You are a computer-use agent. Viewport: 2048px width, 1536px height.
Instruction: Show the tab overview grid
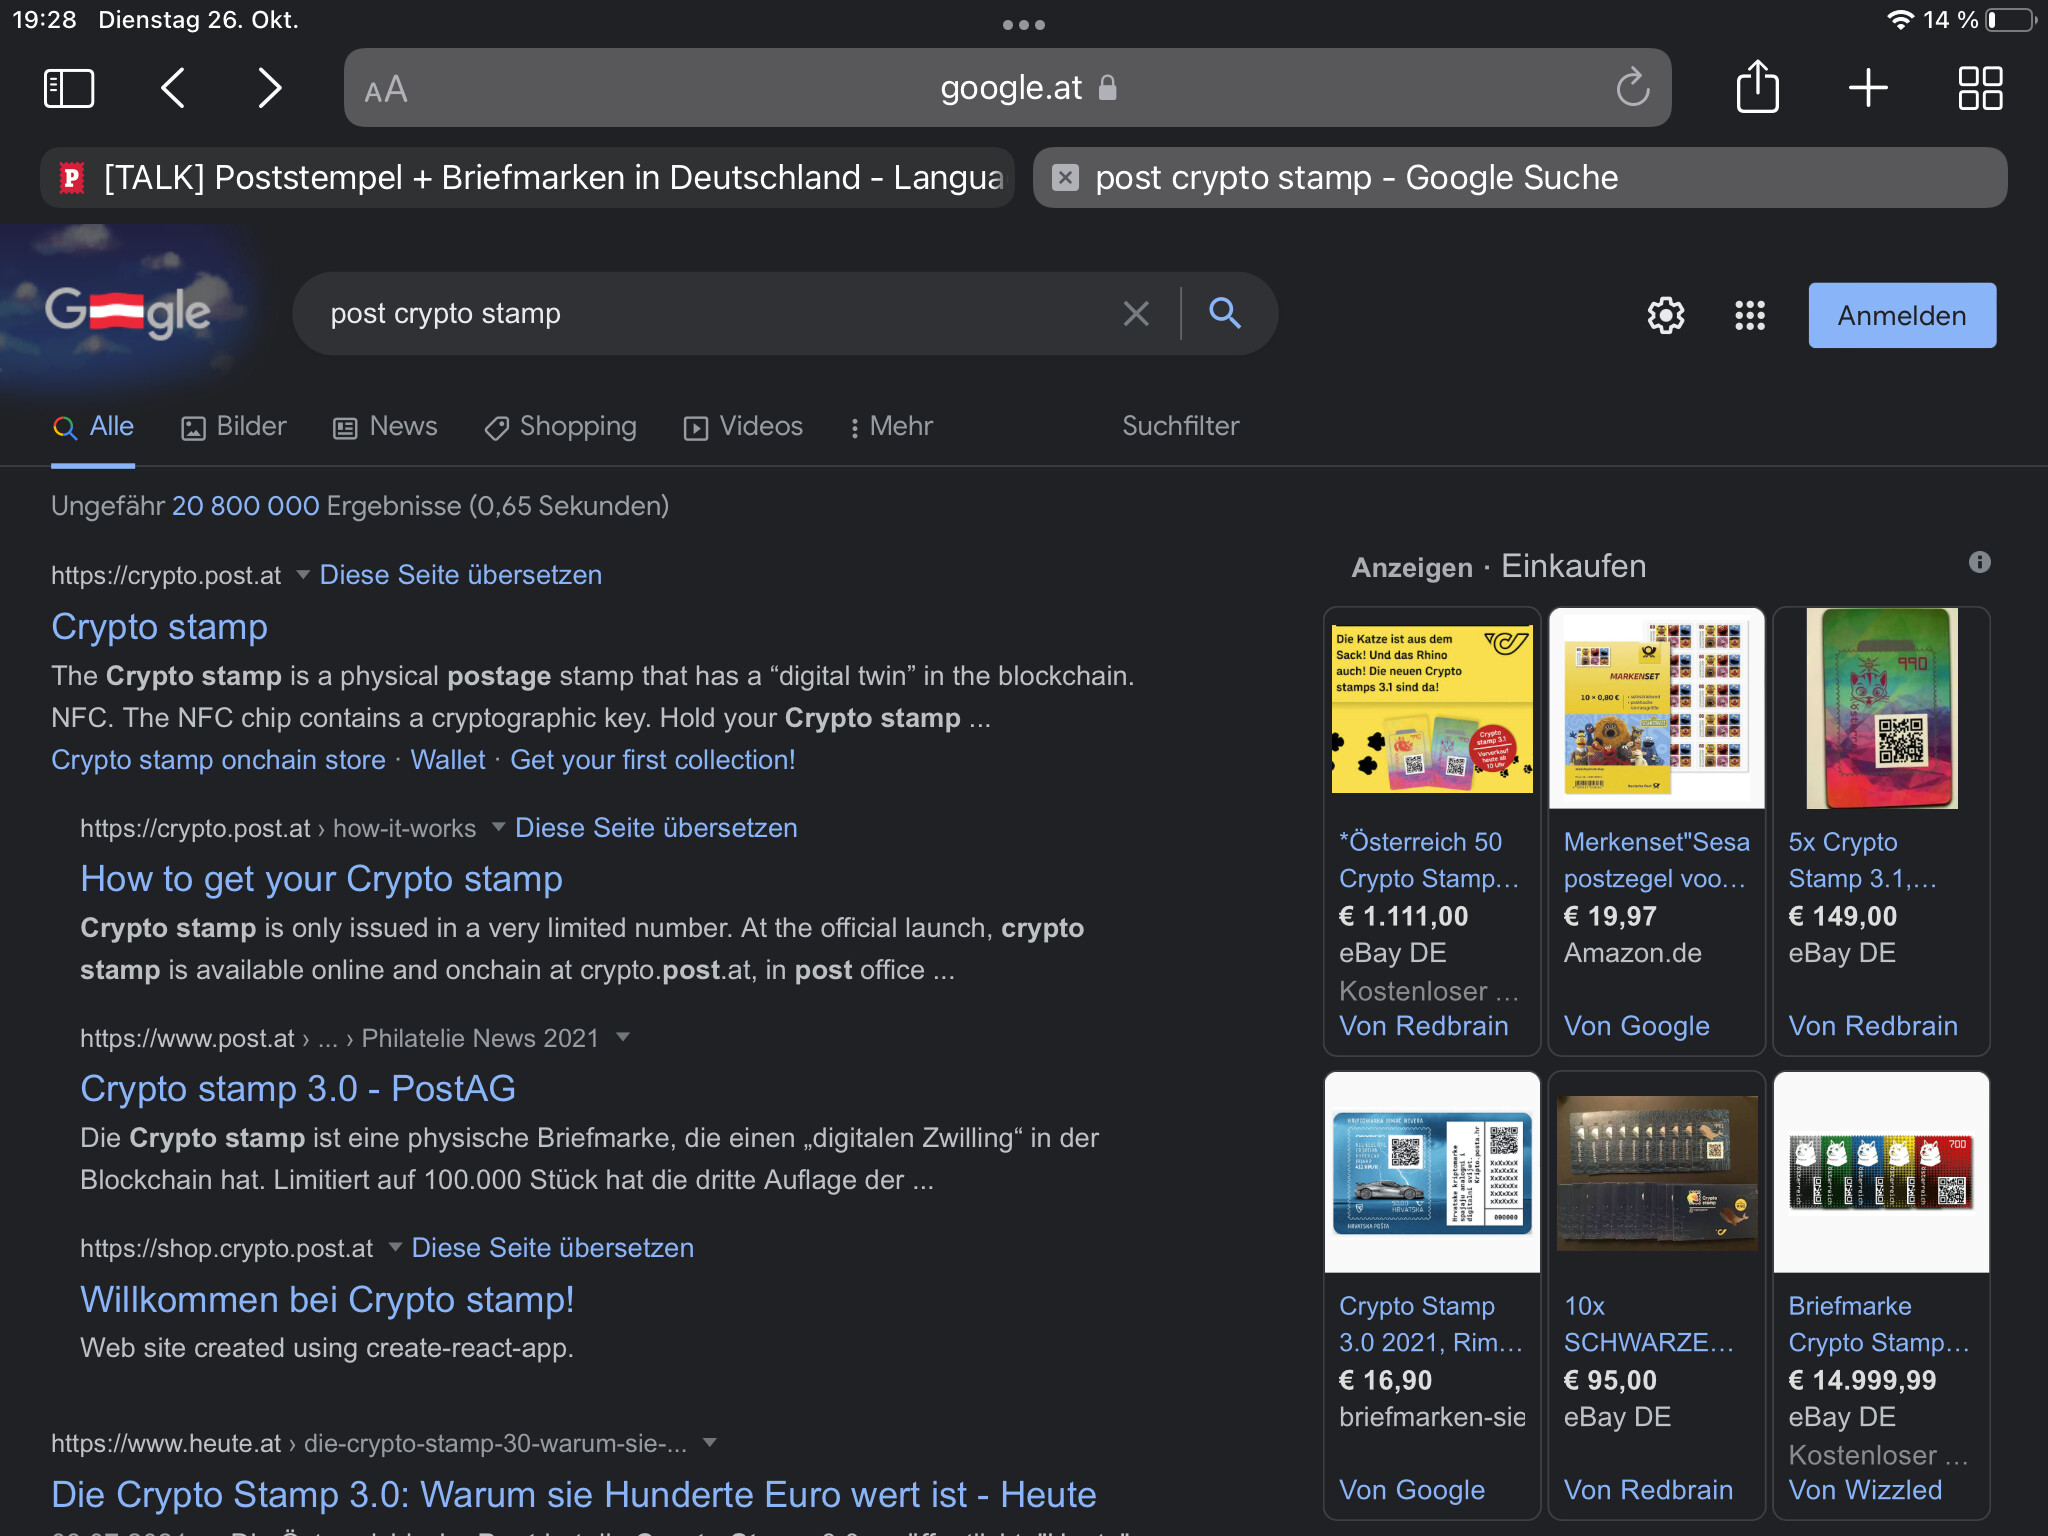[x=1979, y=88]
